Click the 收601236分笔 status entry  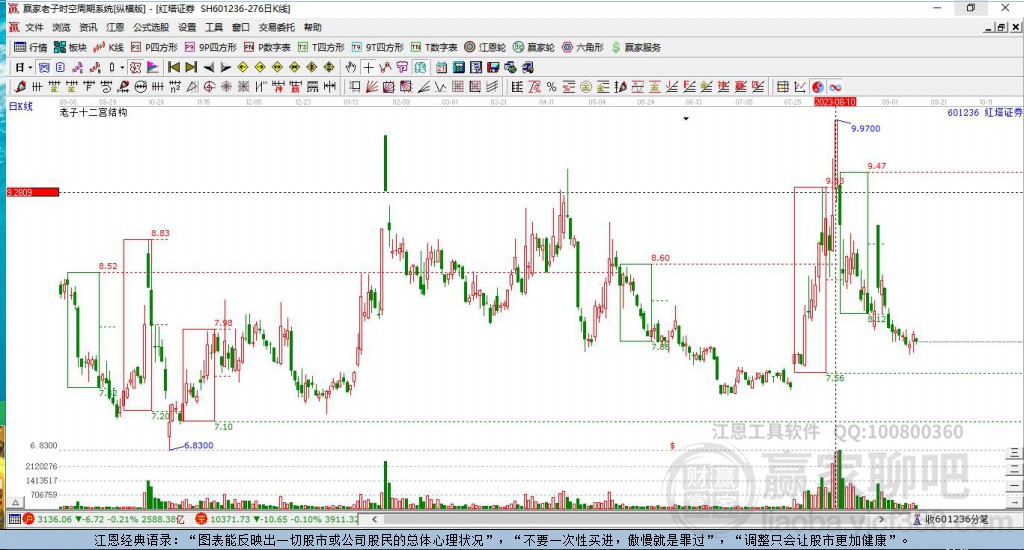click(951, 519)
